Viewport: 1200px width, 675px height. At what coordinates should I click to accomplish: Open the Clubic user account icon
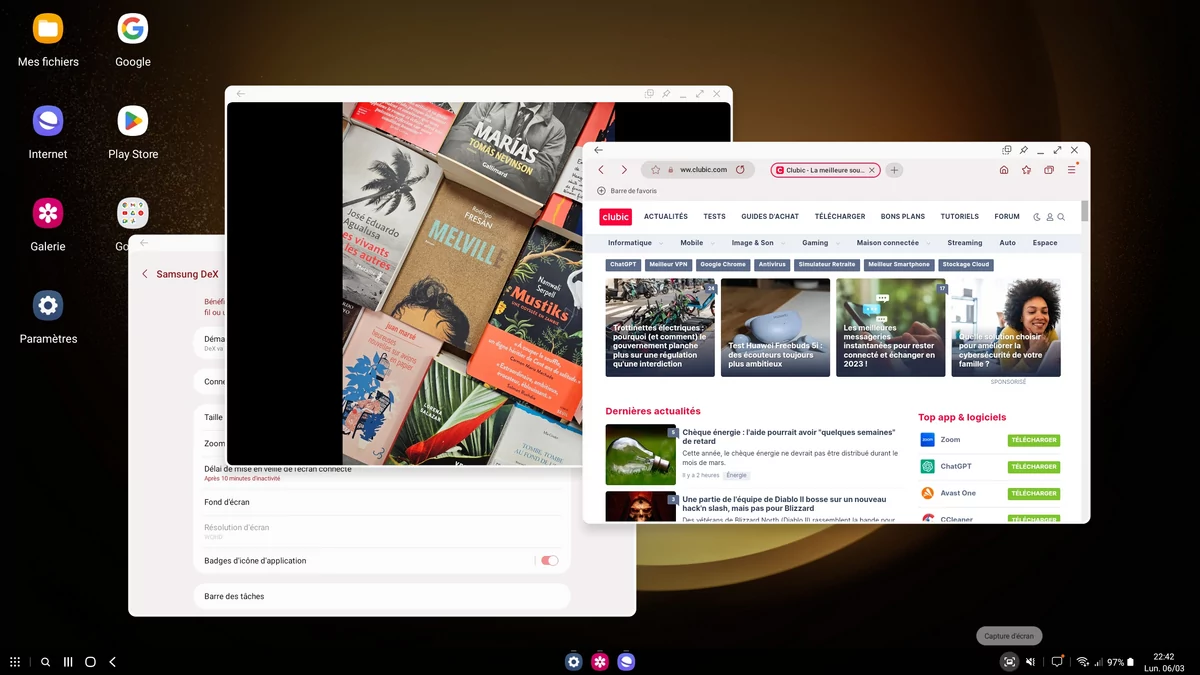(x=1049, y=217)
